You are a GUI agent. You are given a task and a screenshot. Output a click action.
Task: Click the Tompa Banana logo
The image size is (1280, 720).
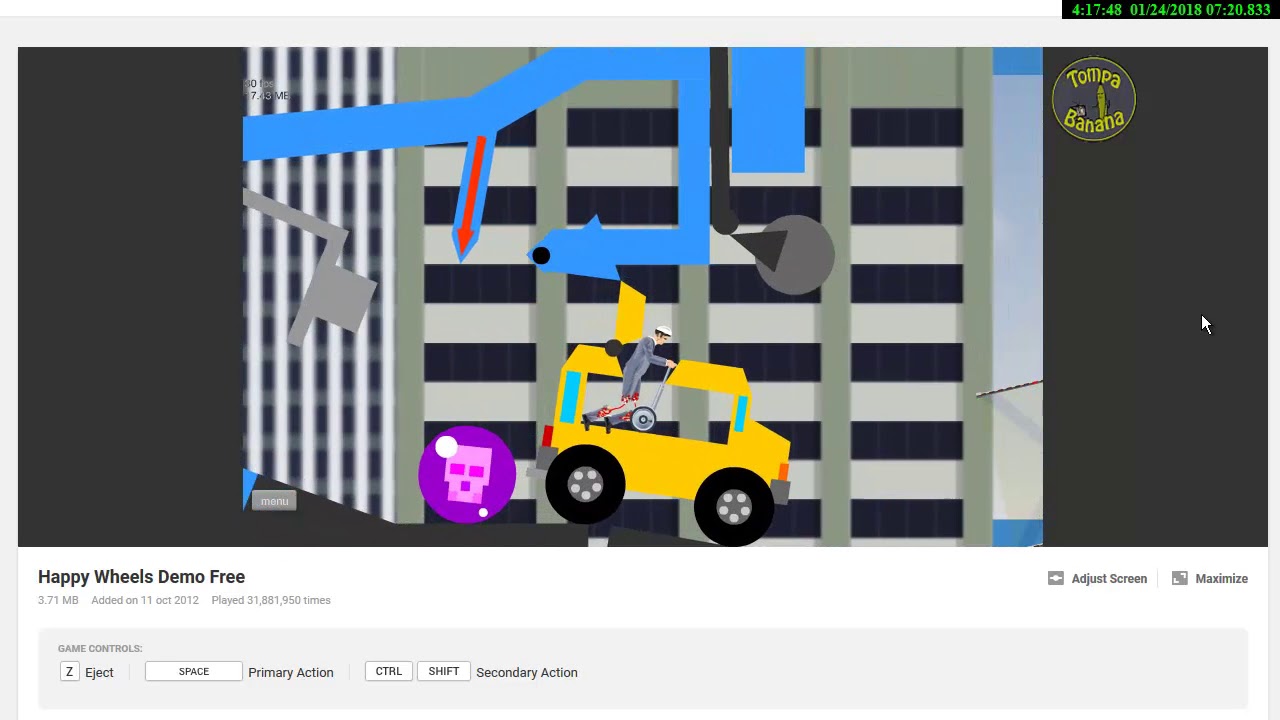point(1094,99)
